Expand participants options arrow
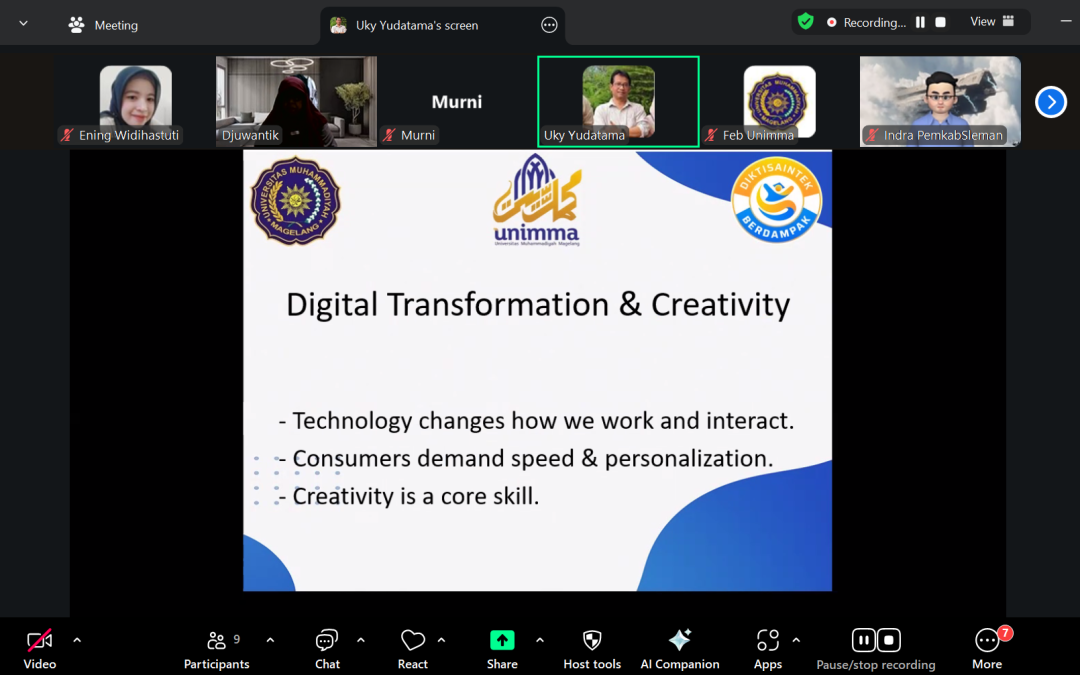 (270, 641)
